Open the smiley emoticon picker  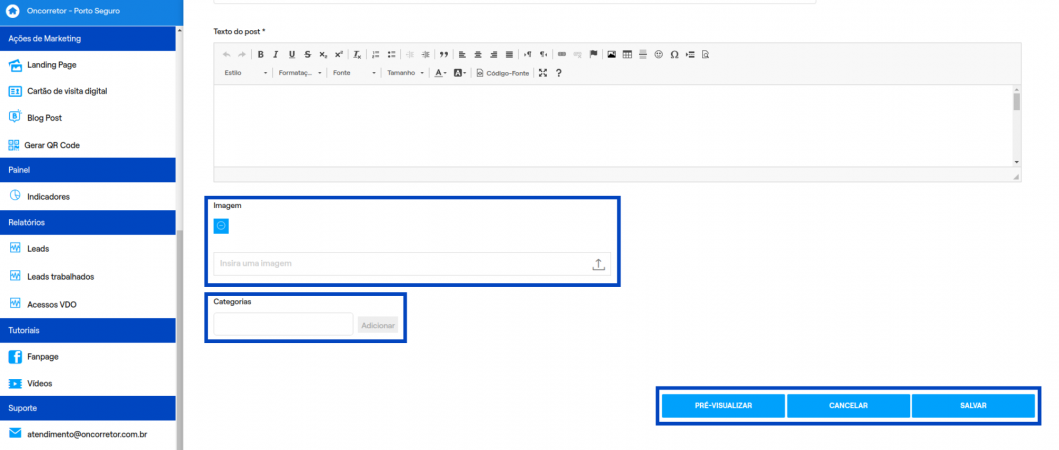[x=658, y=55]
